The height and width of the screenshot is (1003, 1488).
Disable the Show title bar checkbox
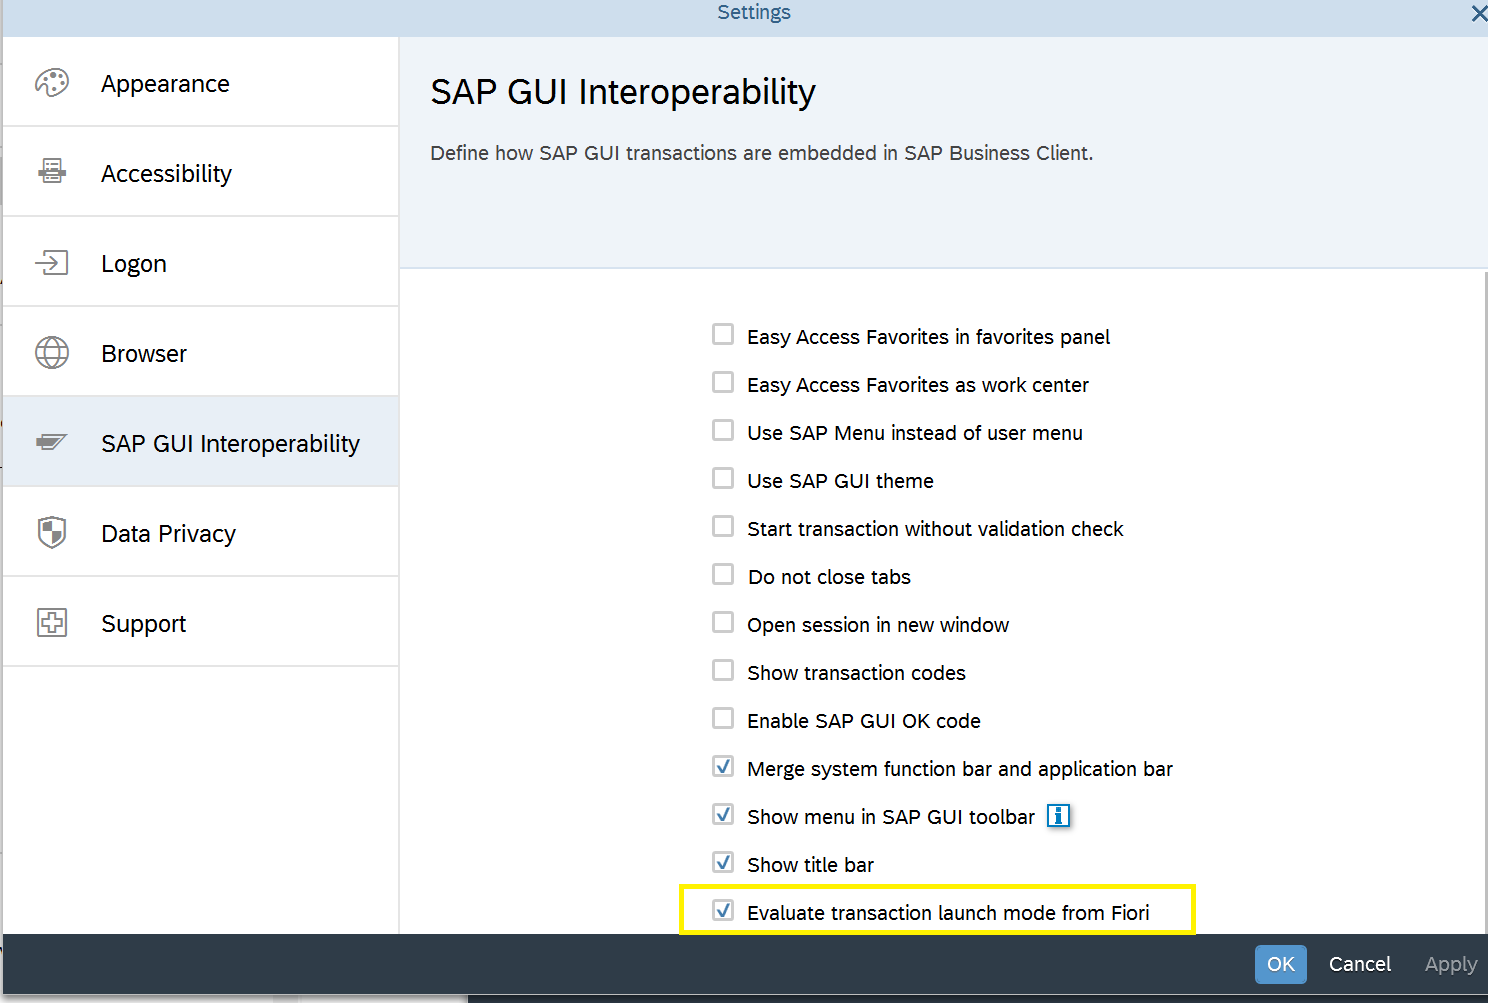(x=723, y=863)
